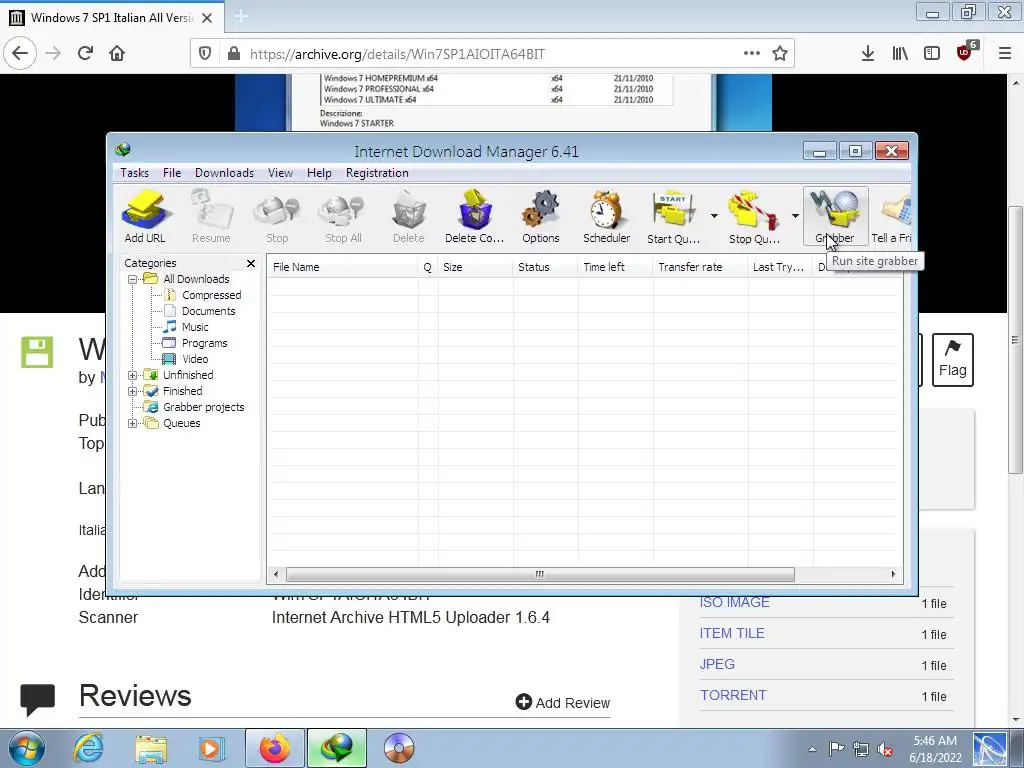1024x768 pixels.
Task: Select Grabber projects in the tree
Action: [203, 407]
